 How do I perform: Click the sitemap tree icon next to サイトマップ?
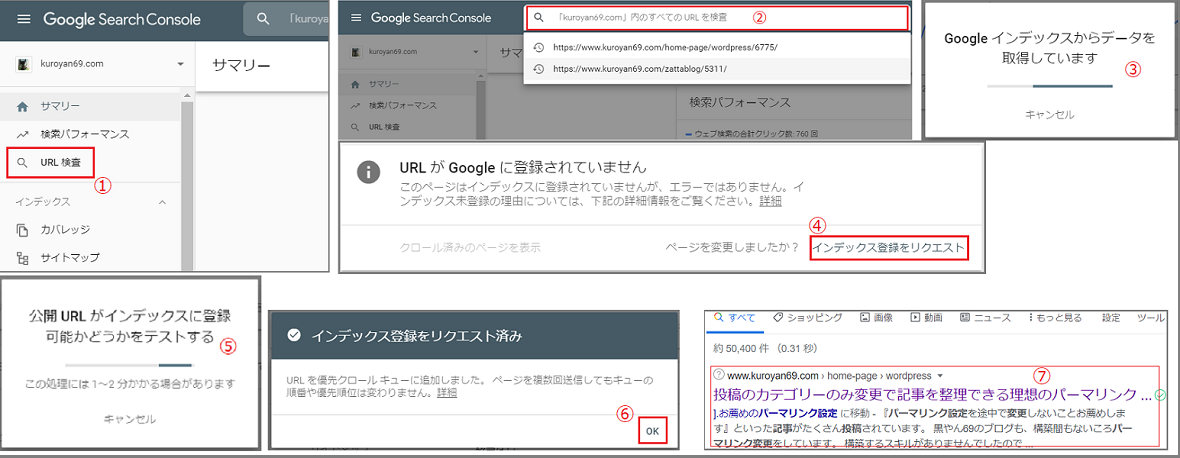coord(23,258)
